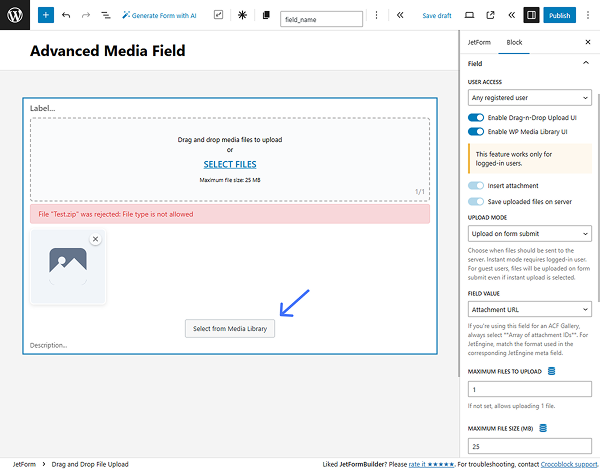
Task: Open preview in new tab icon
Action: coord(490,15)
